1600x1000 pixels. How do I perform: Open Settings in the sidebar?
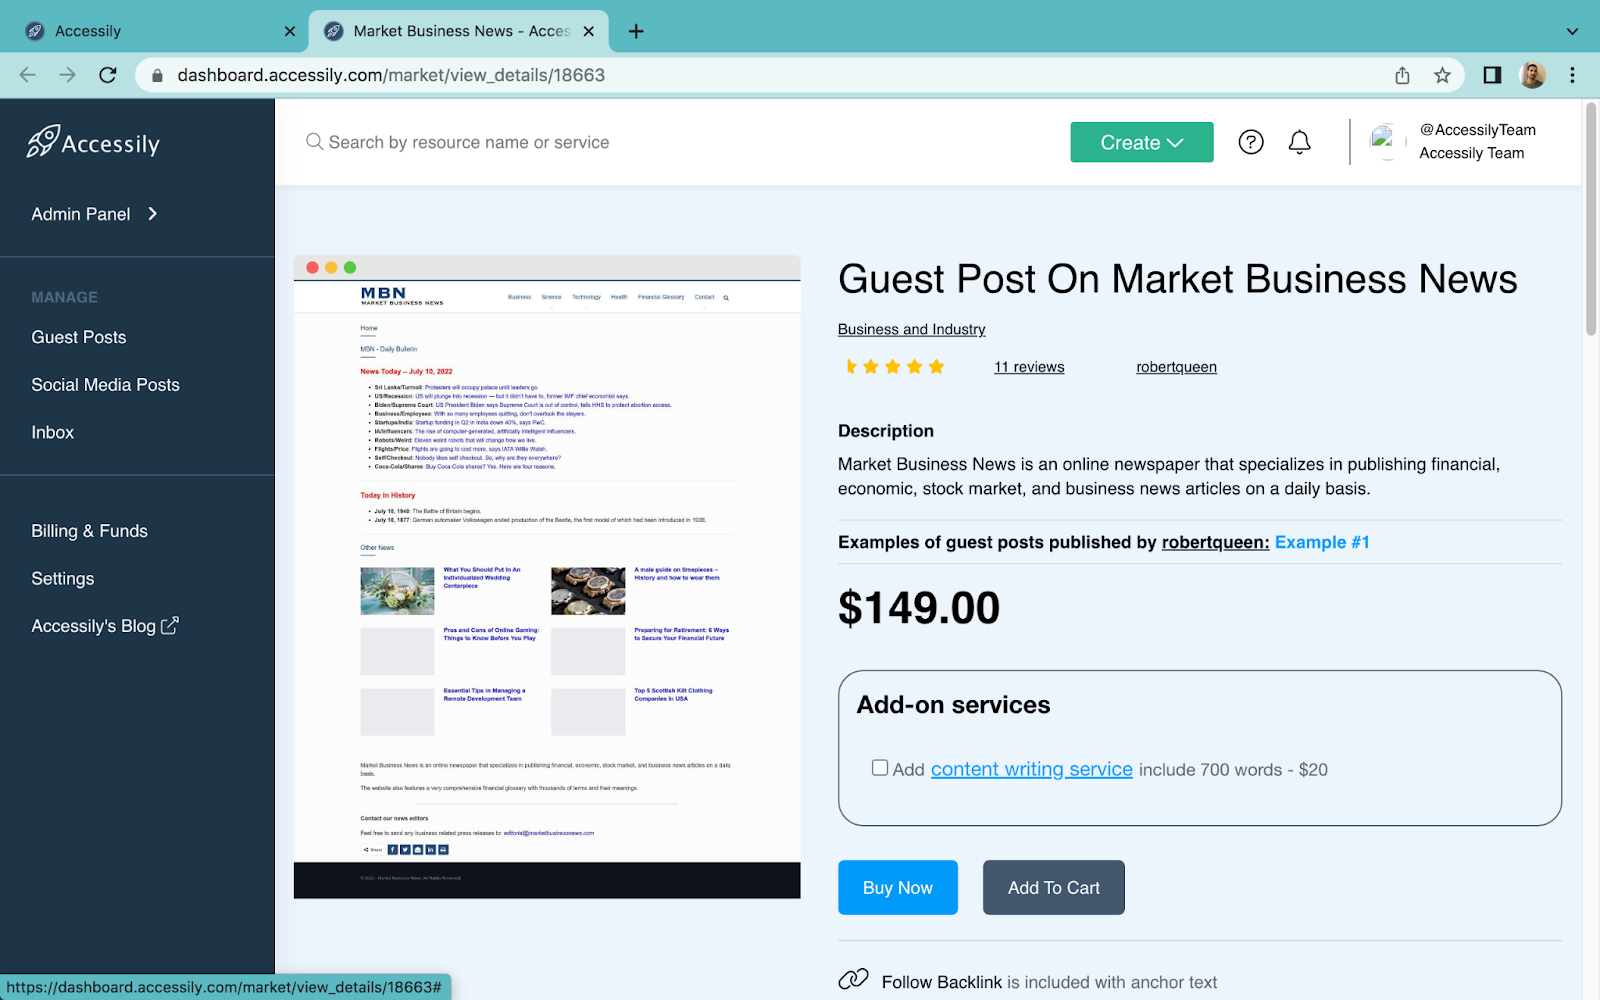coord(63,579)
